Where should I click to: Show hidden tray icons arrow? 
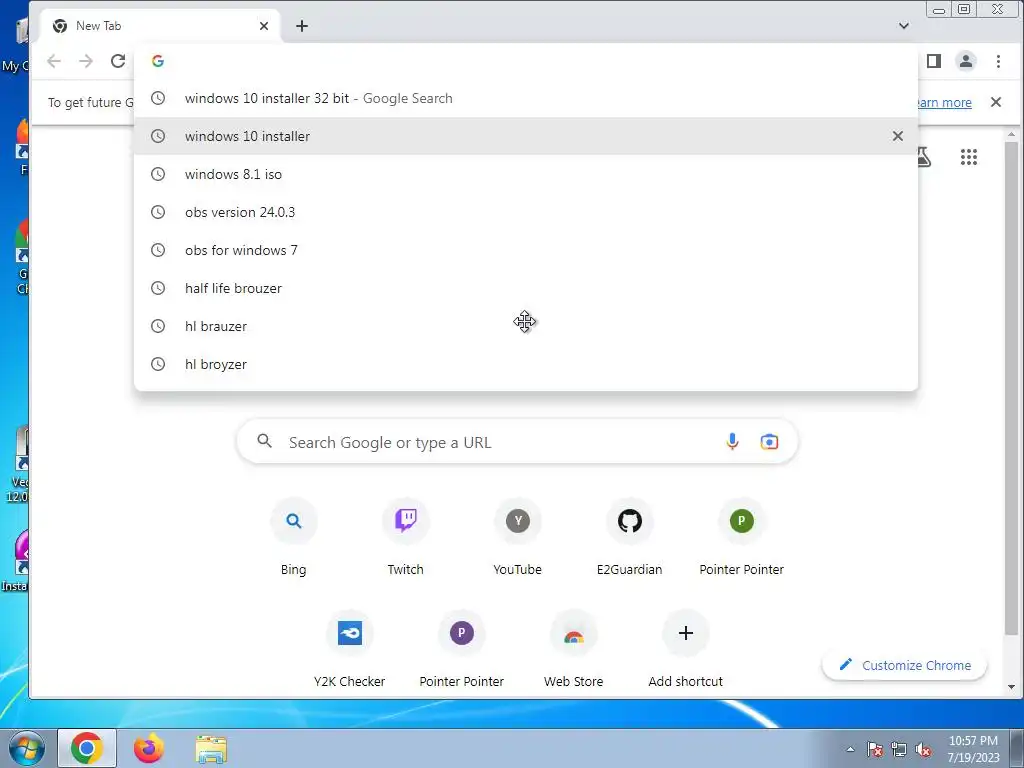point(850,749)
